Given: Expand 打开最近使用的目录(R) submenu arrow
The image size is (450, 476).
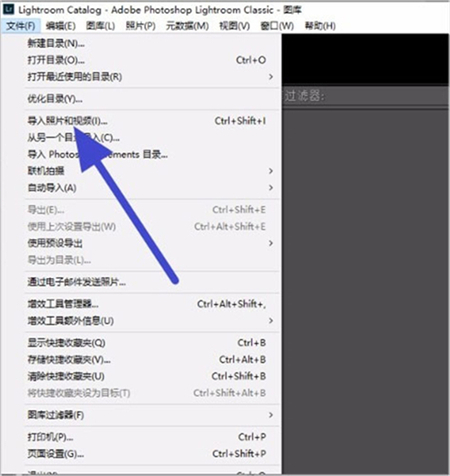Looking at the screenshot, I should tap(271, 77).
